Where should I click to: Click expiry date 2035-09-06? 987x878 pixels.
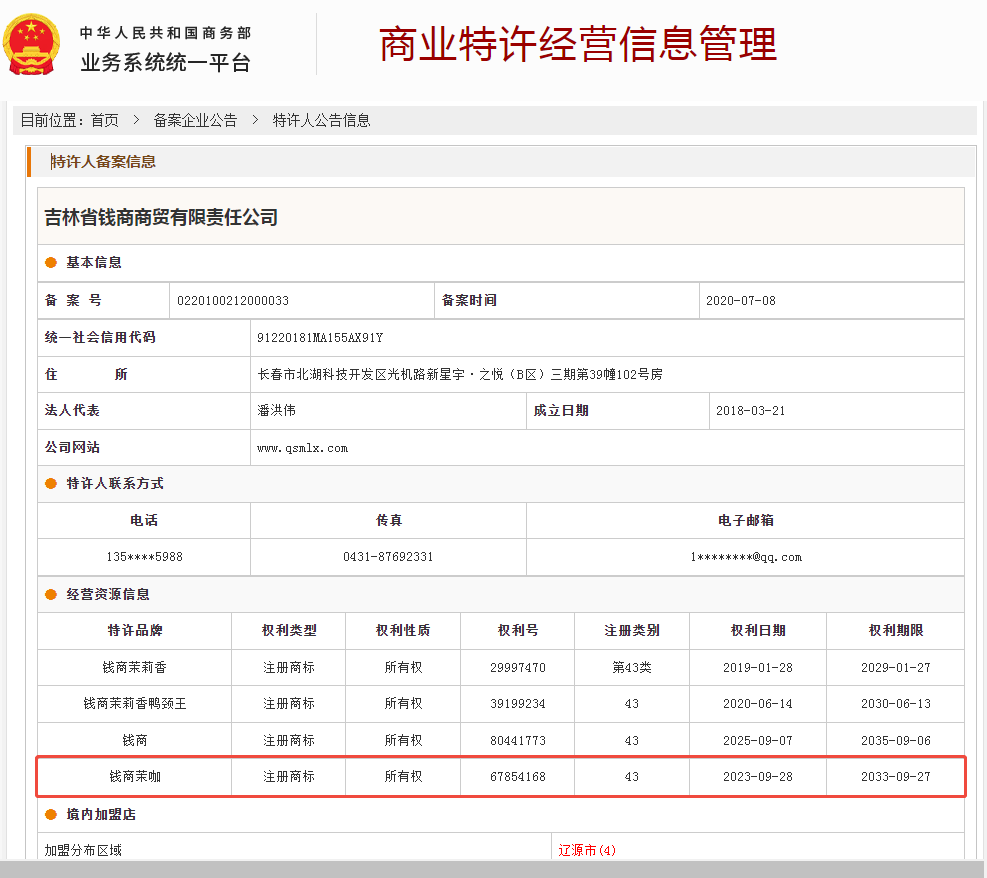point(896,741)
